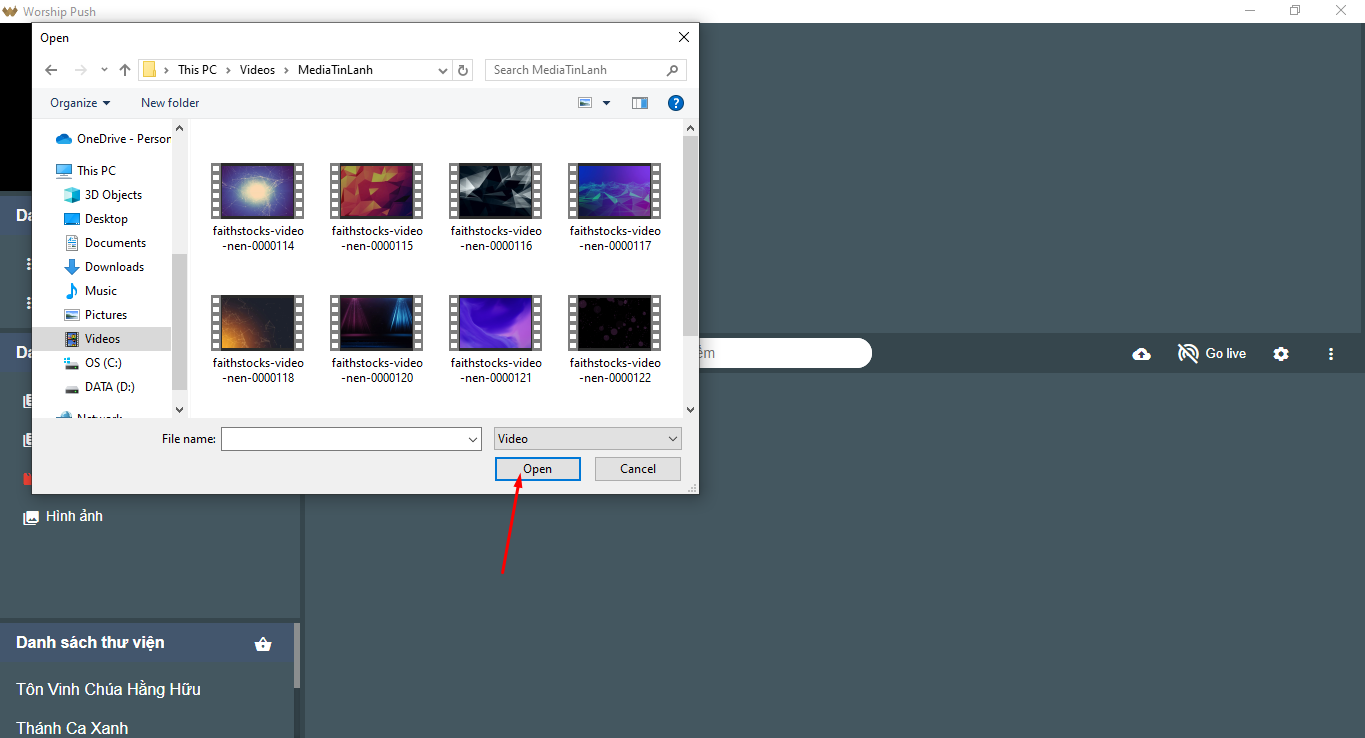Select video faithstocks-video-nen-0000120
This screenshot has width=1365, height=738.
377,340
